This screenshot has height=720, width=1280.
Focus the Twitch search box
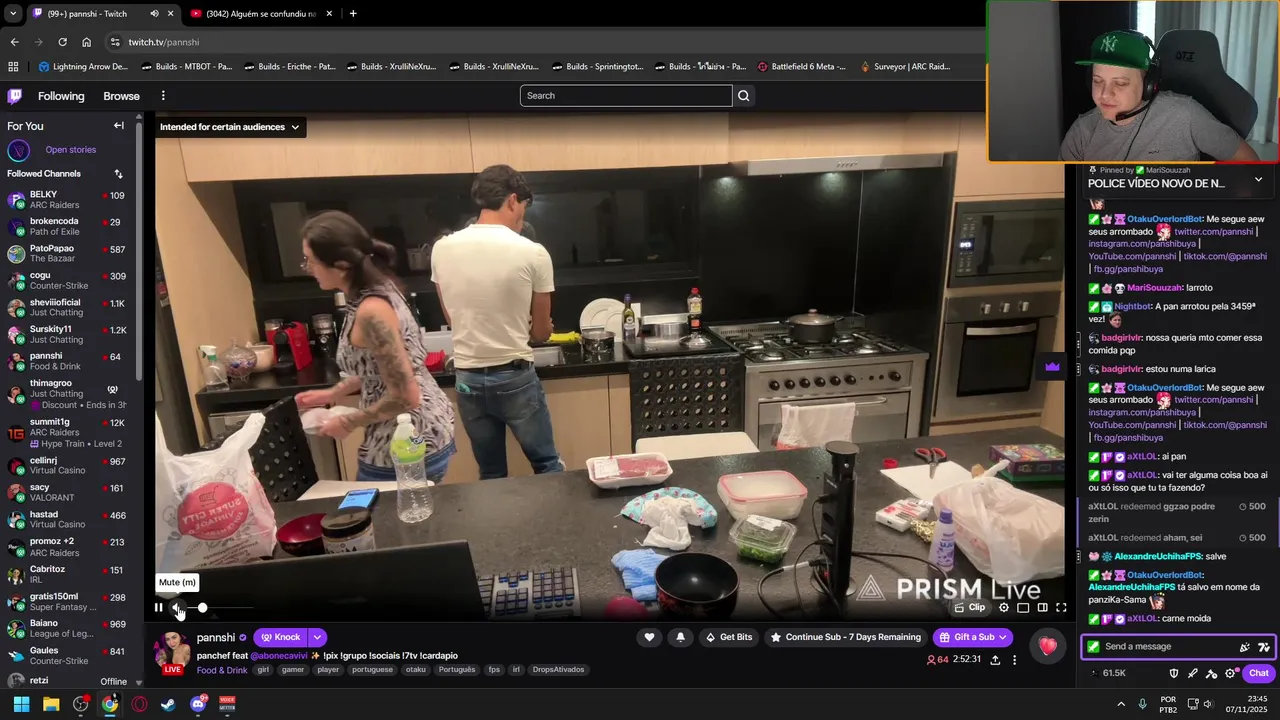[x=626, y=96]
